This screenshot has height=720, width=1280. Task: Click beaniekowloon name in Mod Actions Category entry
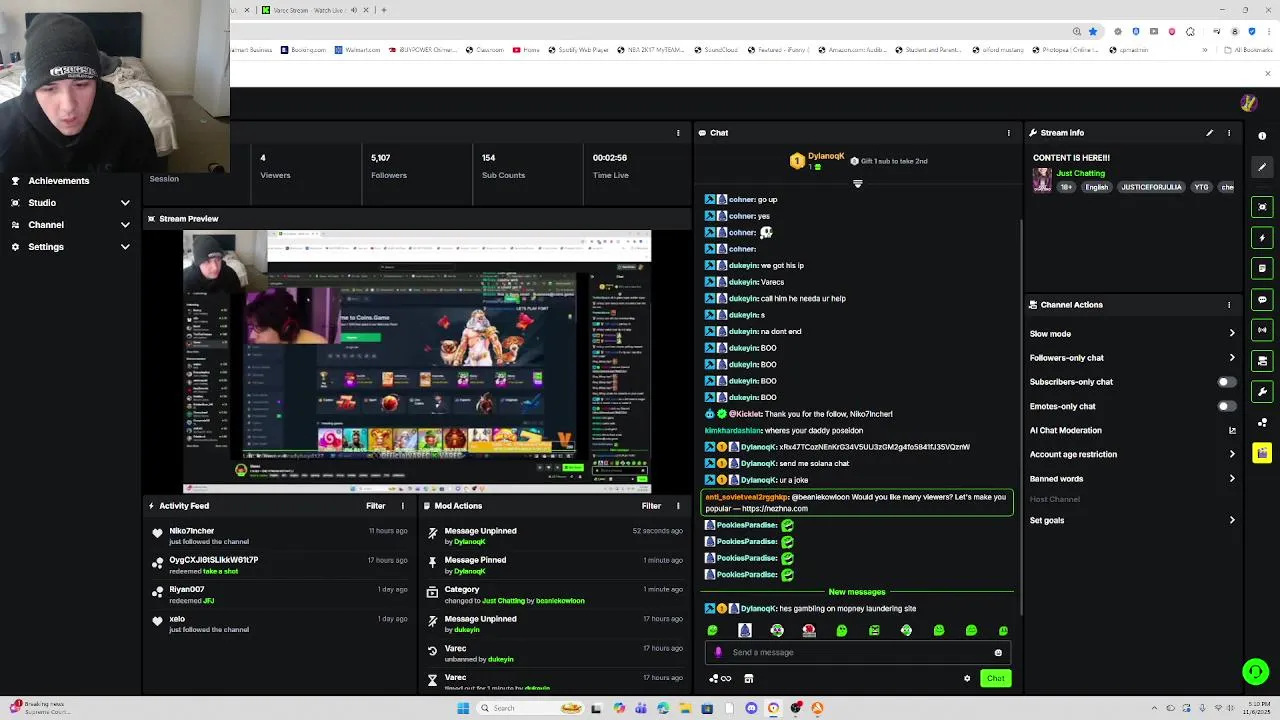[x=560, y=601]
